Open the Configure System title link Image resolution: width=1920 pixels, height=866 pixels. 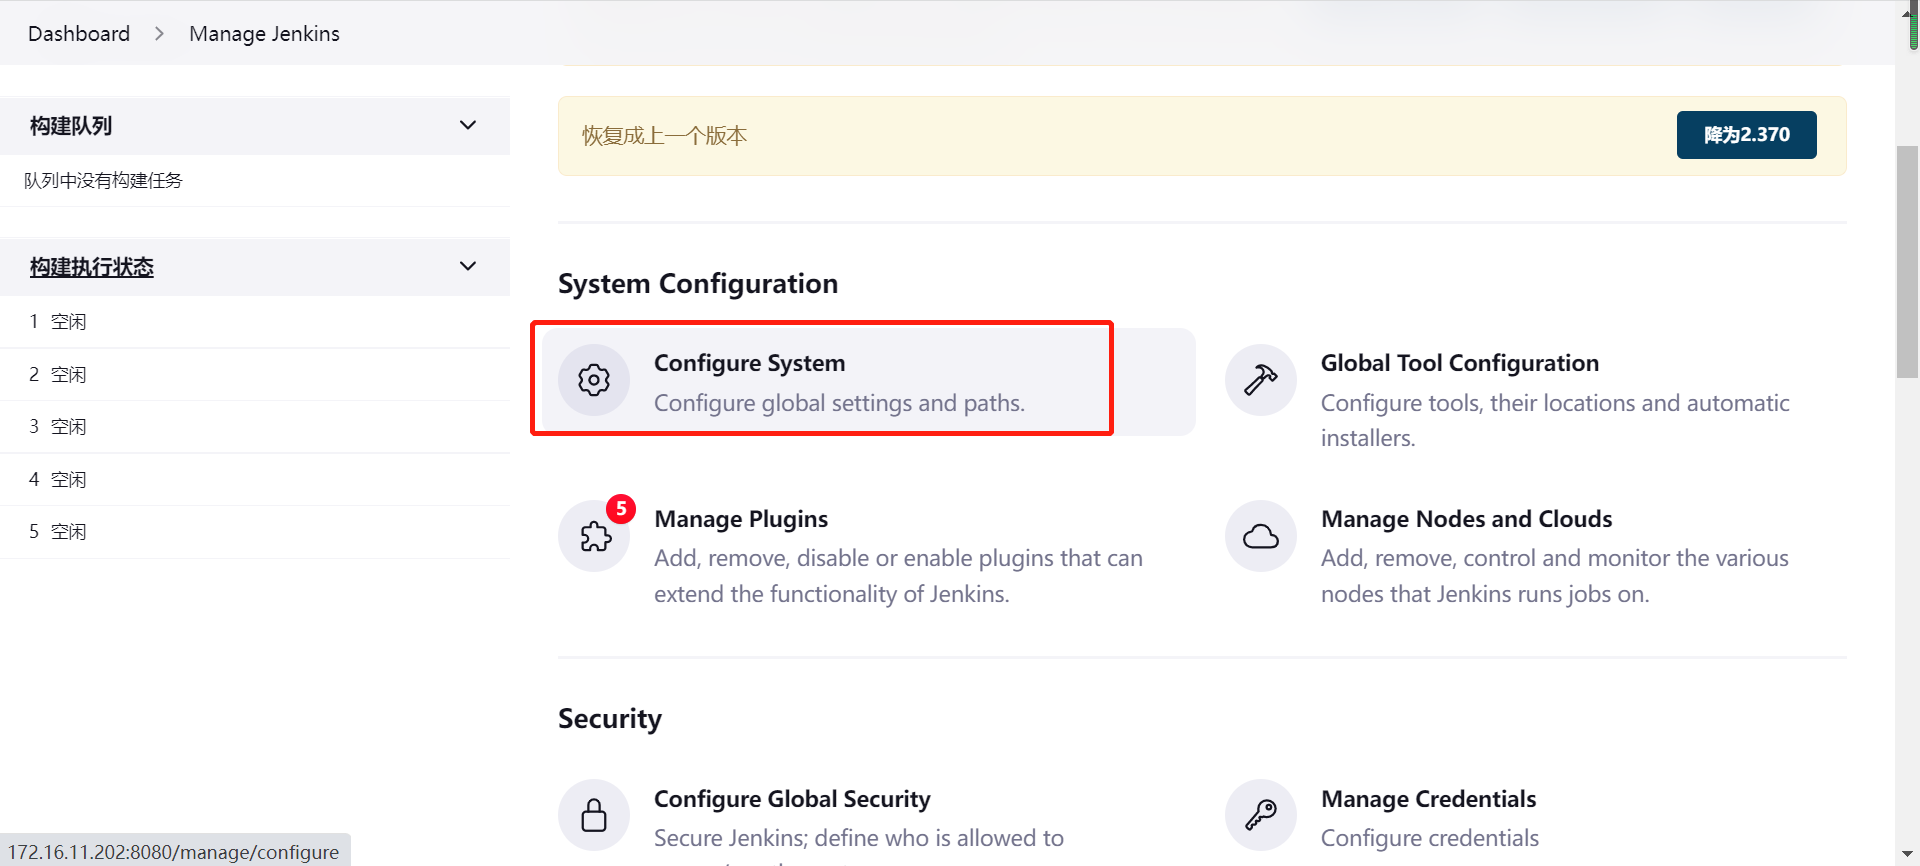pos(749,363)
